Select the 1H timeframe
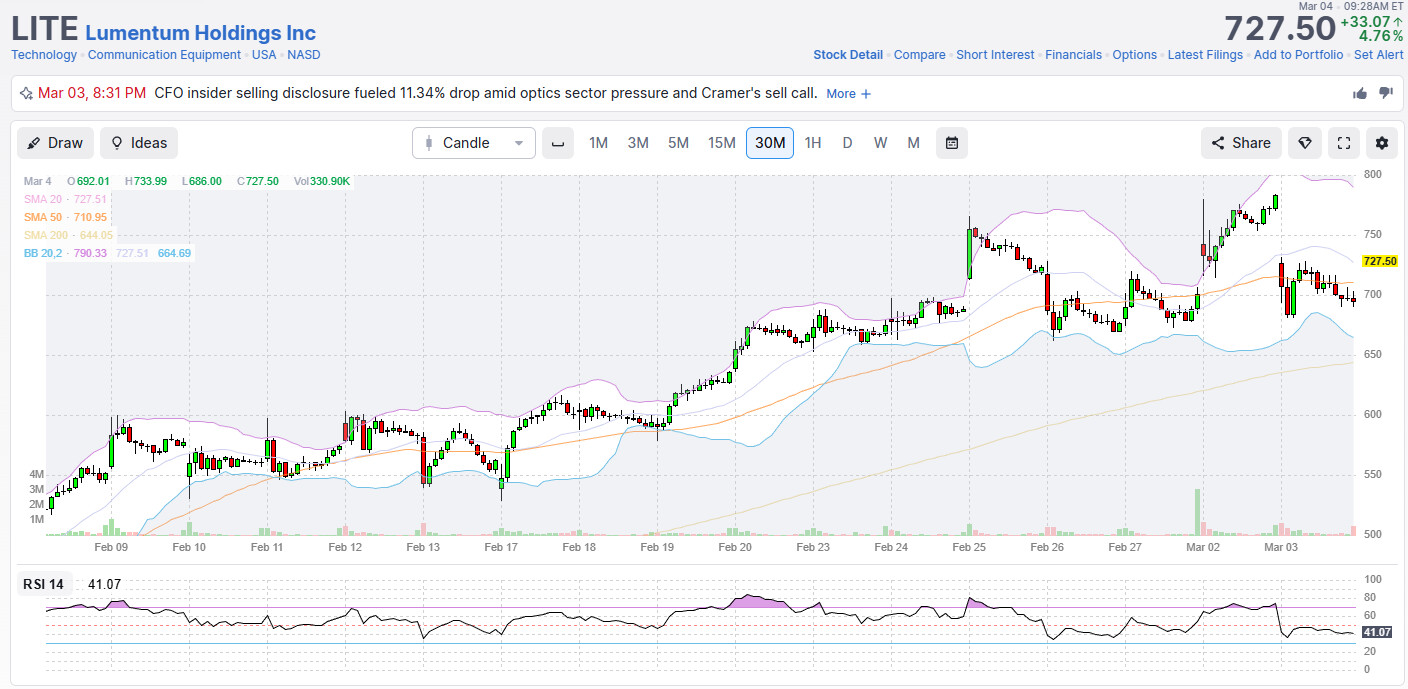 [813, 143]
